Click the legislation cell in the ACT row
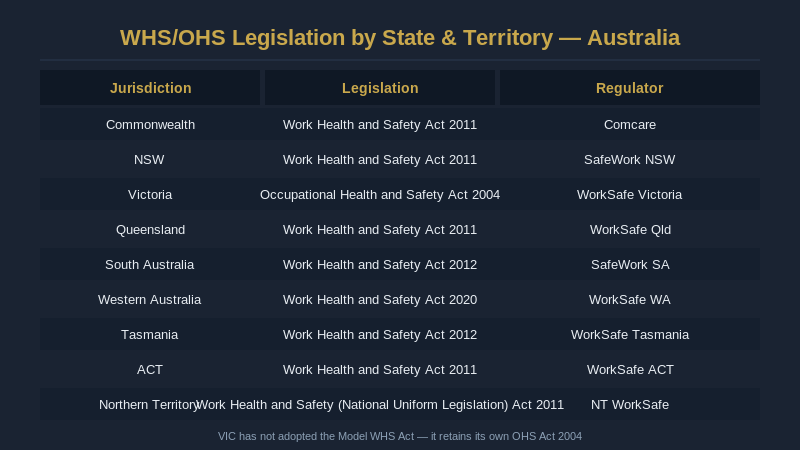Viewport: 800px width, 450px height. [380, 369]
